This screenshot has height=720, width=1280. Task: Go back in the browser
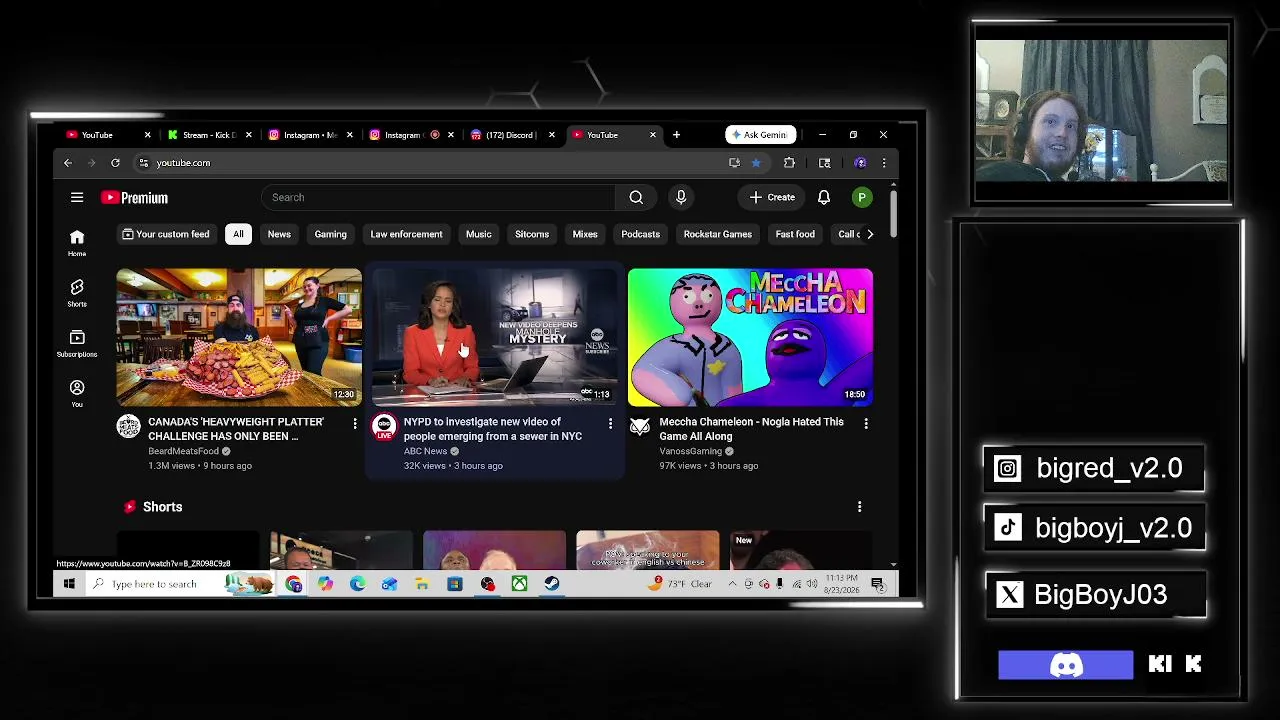click(x=68, y=162)
